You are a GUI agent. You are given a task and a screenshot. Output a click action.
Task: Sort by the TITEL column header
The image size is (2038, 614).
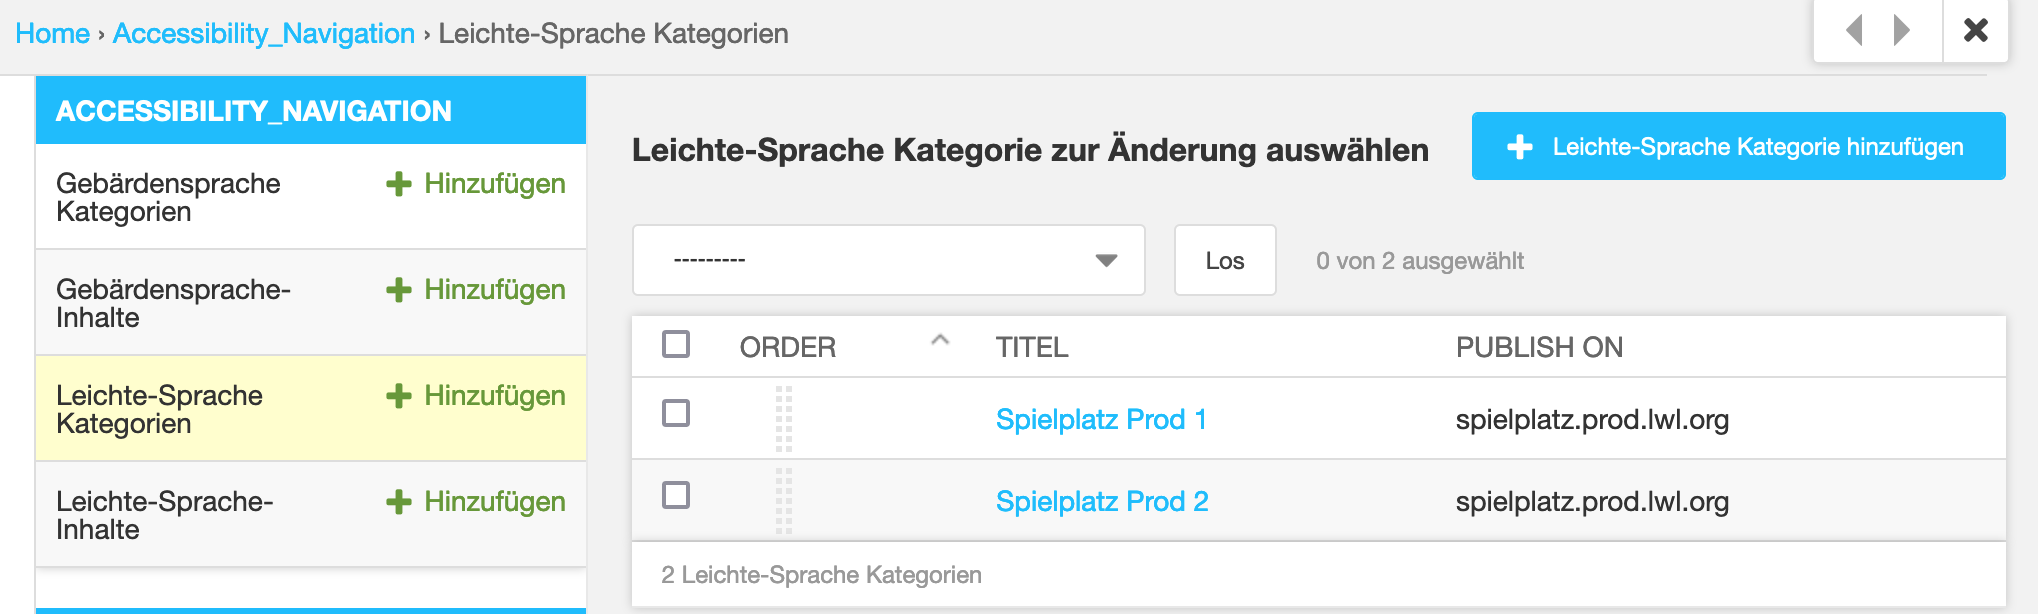[x=1032, y=347]
